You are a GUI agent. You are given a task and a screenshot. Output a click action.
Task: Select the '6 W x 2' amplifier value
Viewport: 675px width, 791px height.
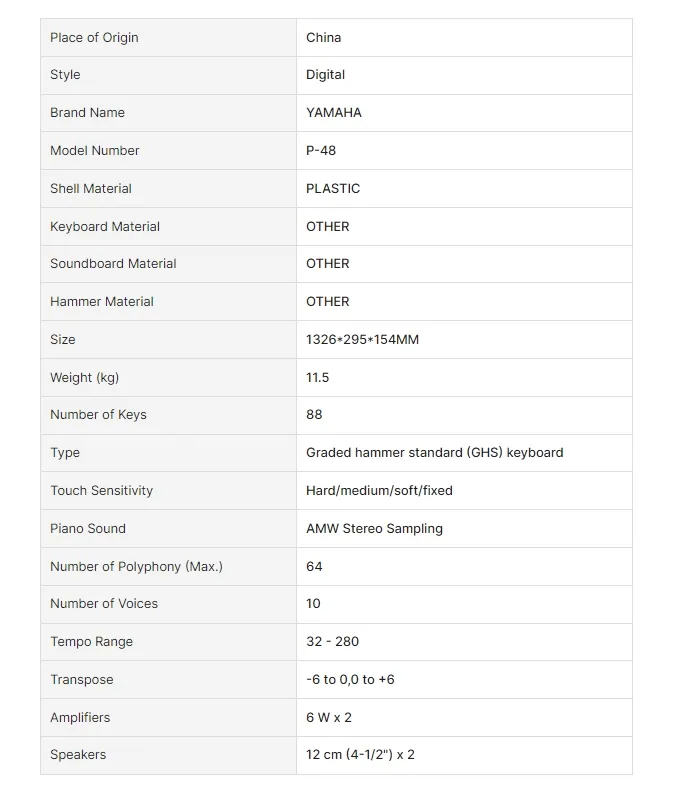pos(328,717)
